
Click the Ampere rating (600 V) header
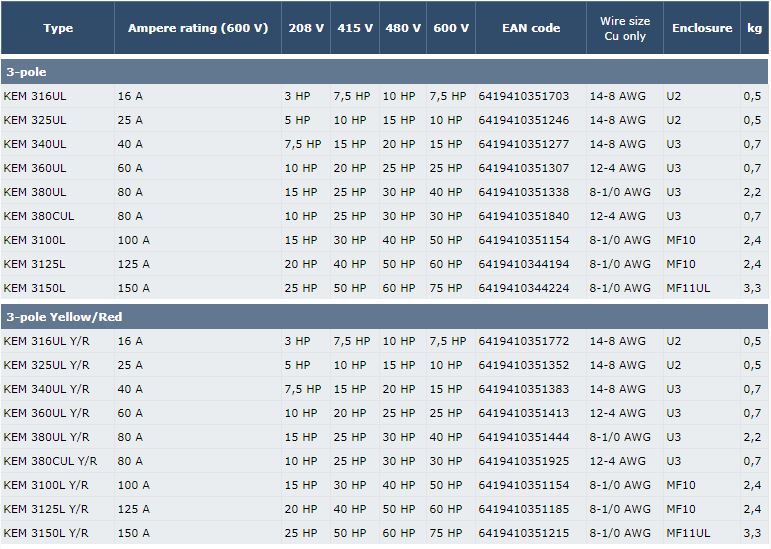198,28
